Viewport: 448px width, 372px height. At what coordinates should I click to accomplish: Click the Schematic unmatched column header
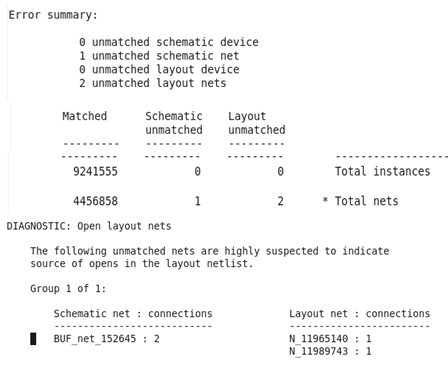coord(174,123)
